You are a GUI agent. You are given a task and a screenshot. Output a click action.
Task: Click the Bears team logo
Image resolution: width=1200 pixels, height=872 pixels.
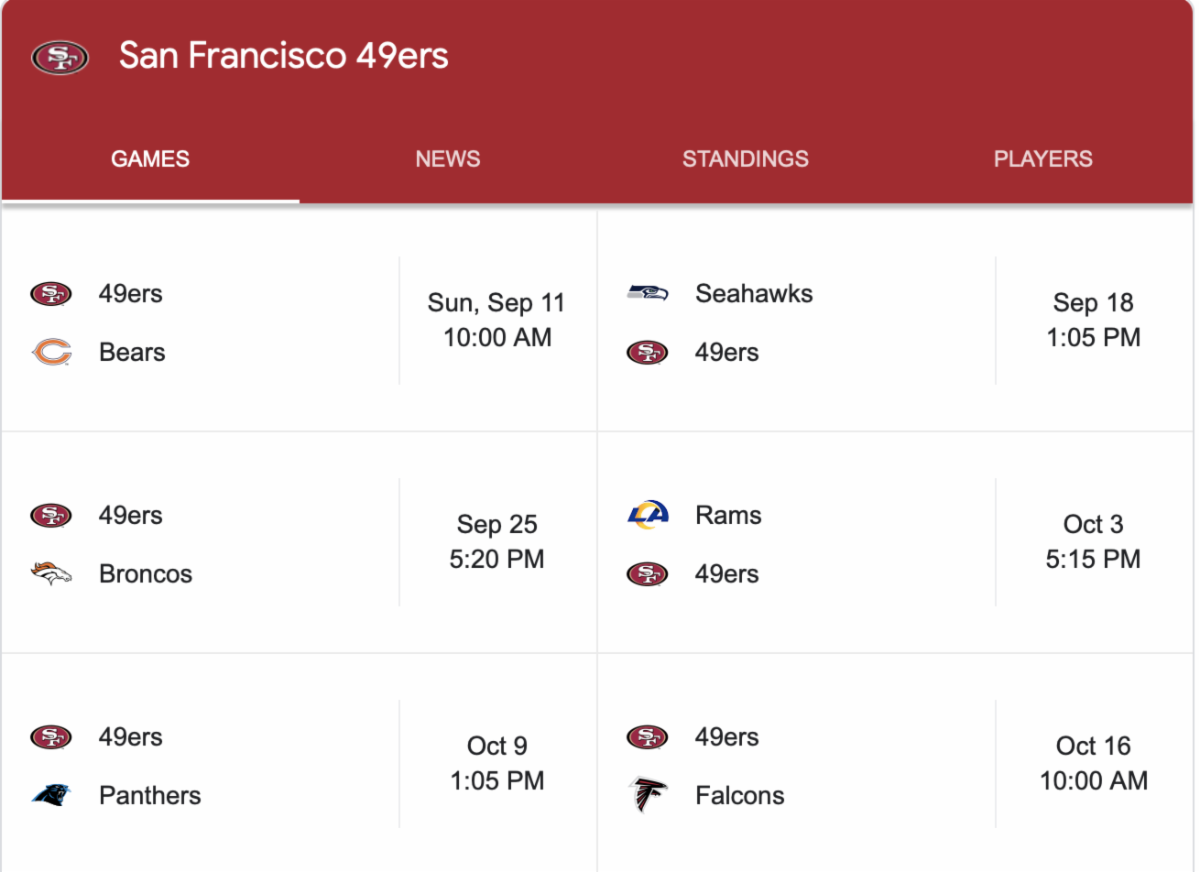click(x=51, y=352)
